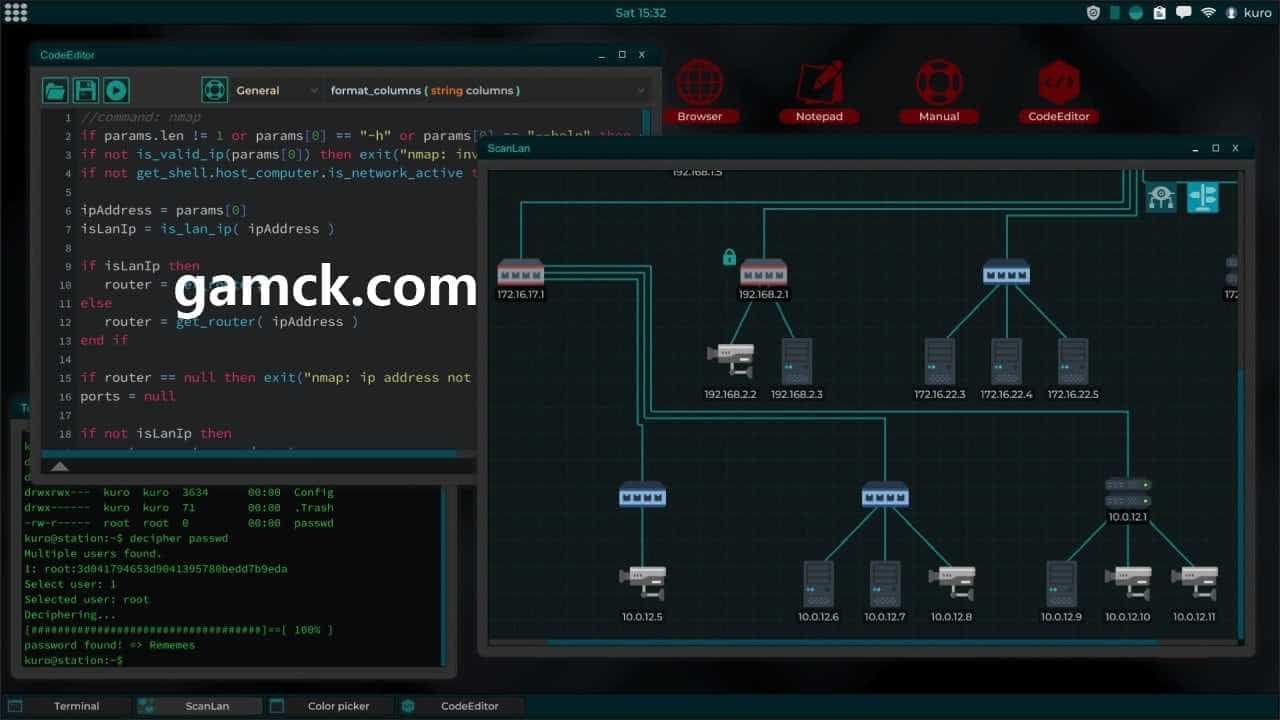The image size is (1280, 720).
Task: Click the .Trash directory row in Terminal
Action: [179, 508]
